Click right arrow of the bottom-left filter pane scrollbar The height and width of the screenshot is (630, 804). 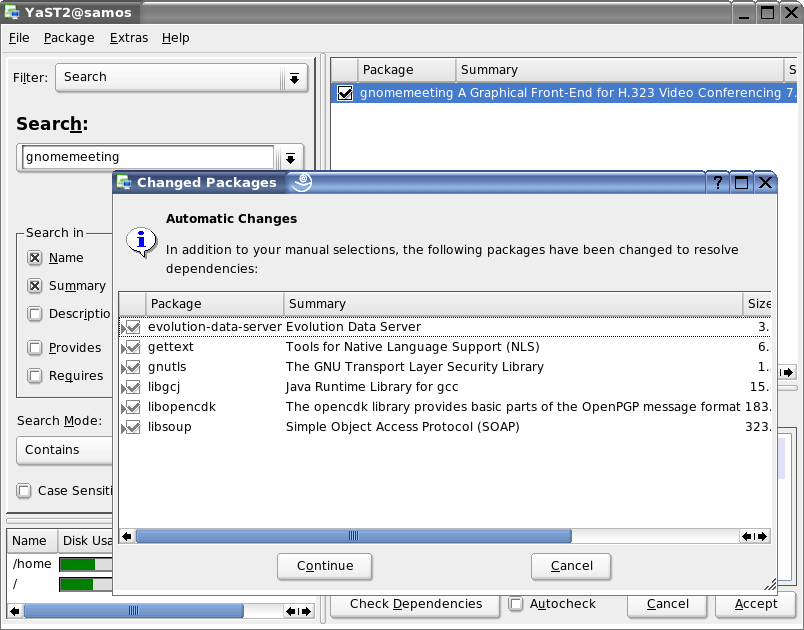tap(306, 611)
